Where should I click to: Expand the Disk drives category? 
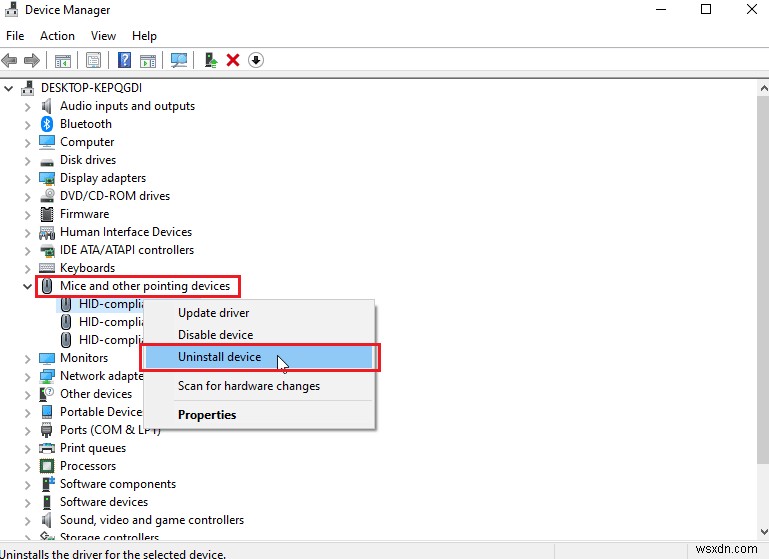(27, 160)
